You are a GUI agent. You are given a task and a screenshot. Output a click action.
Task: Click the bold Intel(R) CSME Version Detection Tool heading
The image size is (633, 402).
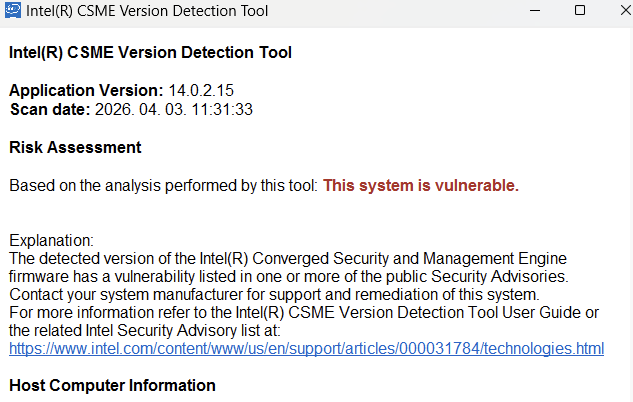point(150,52)
